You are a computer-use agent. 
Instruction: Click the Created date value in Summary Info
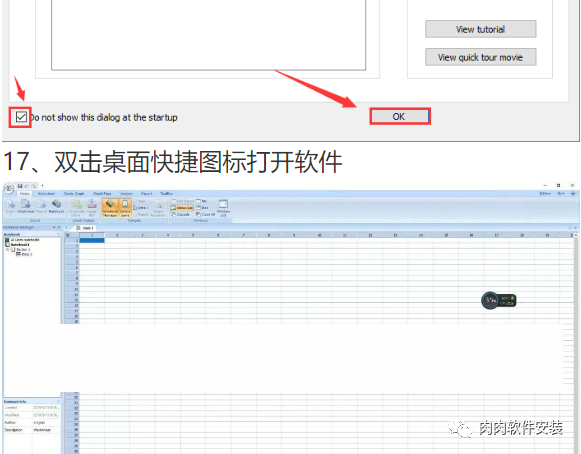point(46,408)
